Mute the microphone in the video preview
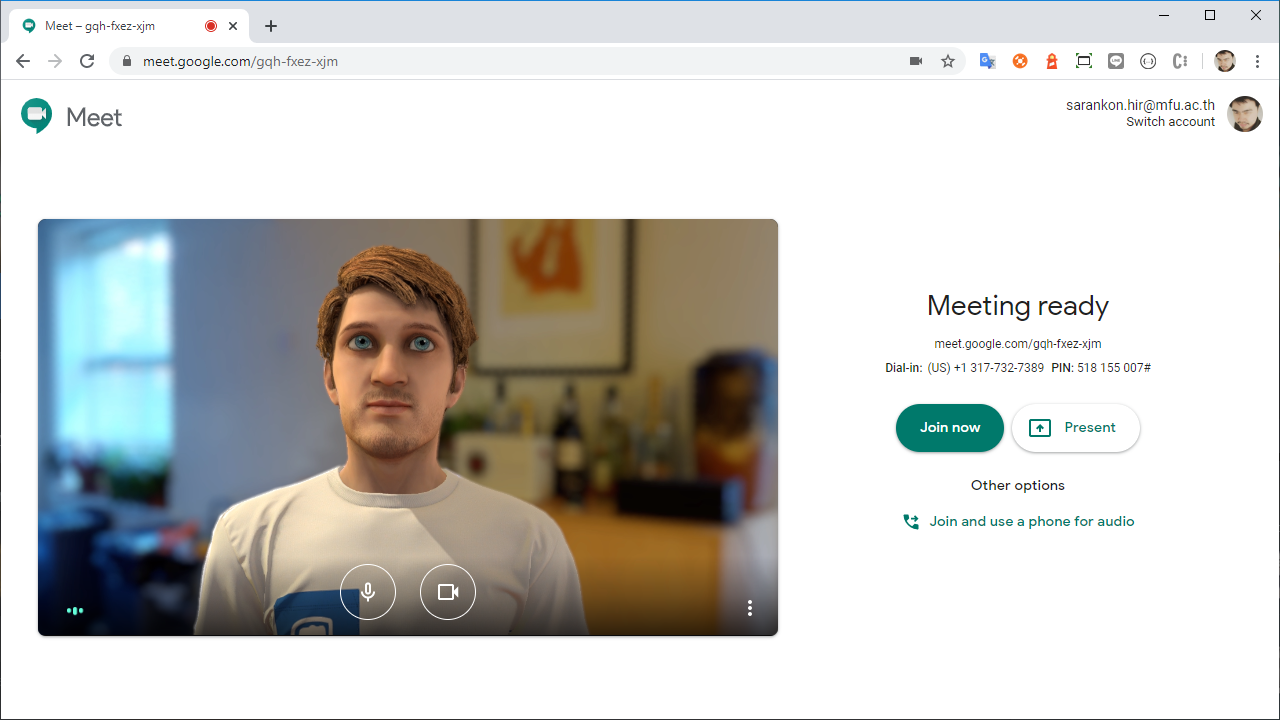 point(368,592)
